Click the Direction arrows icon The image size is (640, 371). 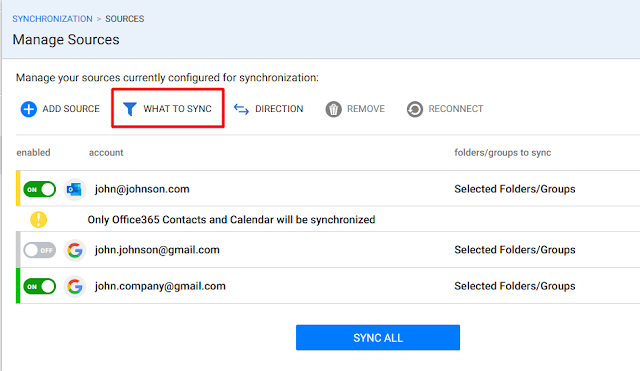click(x=241, y=109)
